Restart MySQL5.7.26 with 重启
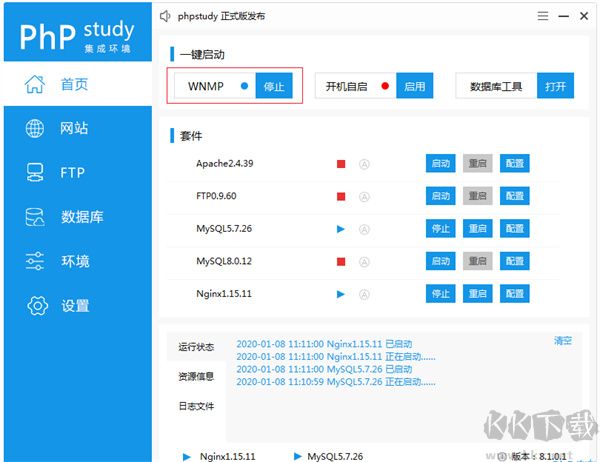600x462 pixels. coord(478,229)
